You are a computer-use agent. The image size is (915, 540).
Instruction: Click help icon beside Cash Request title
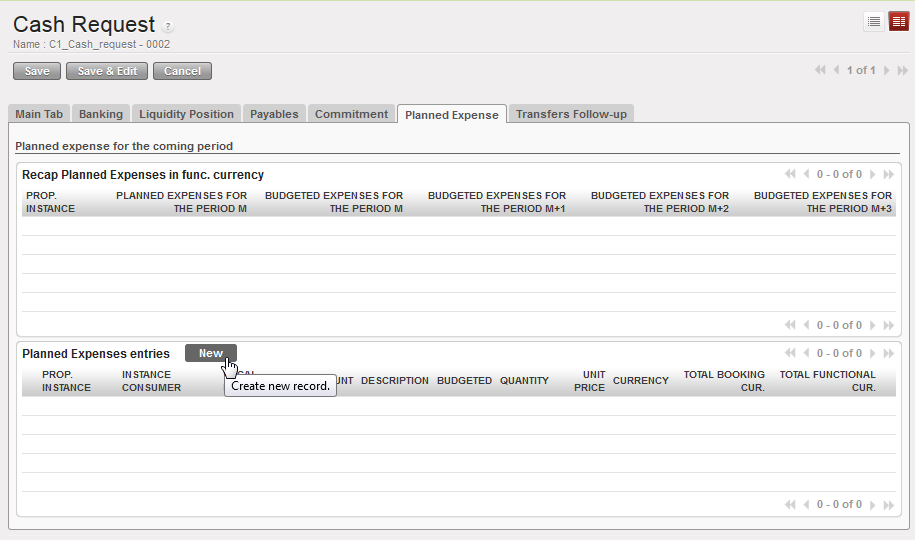point(168,27)
